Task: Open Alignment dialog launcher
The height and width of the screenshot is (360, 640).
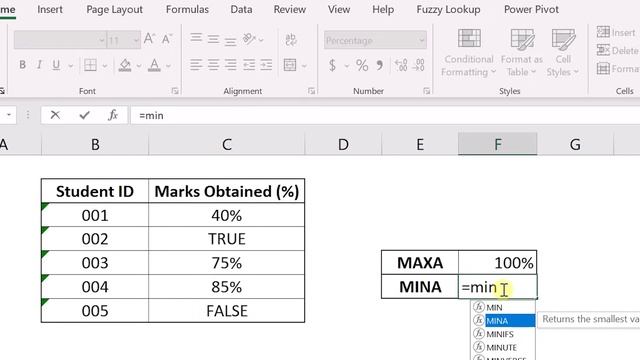Action: pos(311,91)
